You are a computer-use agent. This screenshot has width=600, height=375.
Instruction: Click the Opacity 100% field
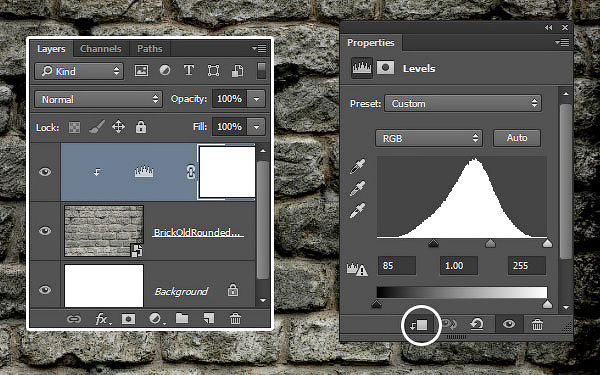point(230,99)
